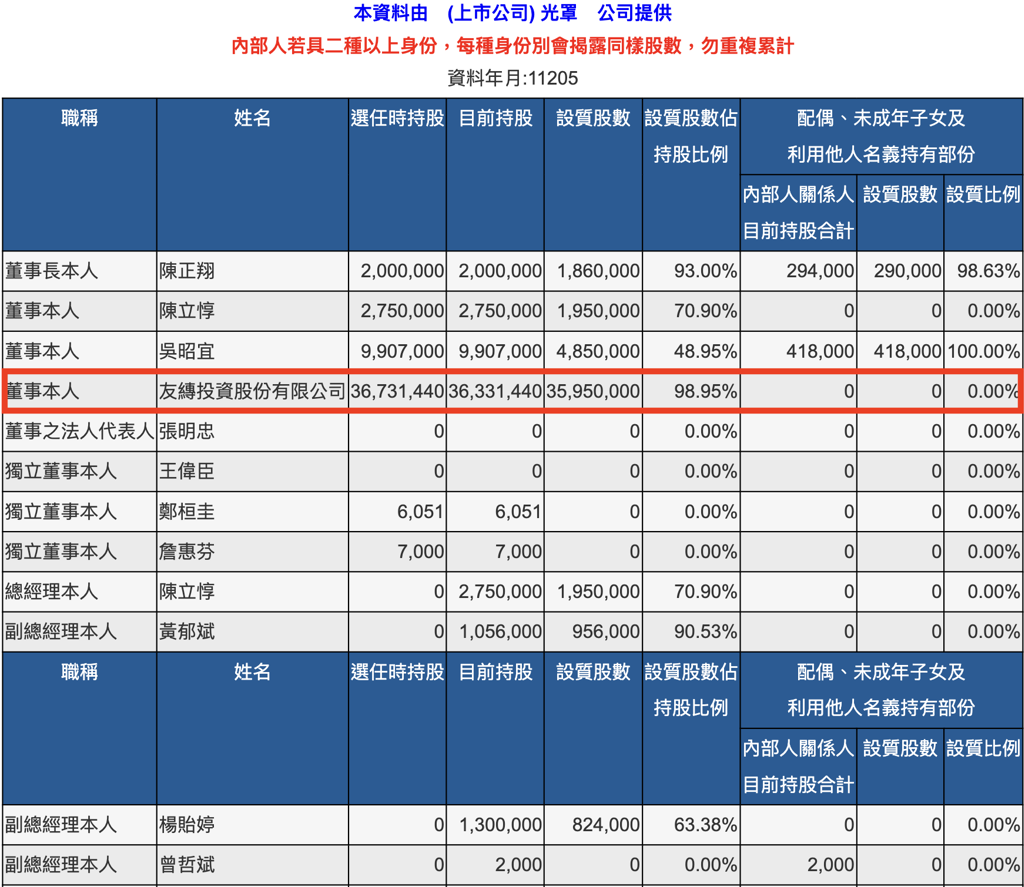Click the 選任時持股 column header
Image resolution: width=1024 pixels, height=887 pixels.
point(396,118)
